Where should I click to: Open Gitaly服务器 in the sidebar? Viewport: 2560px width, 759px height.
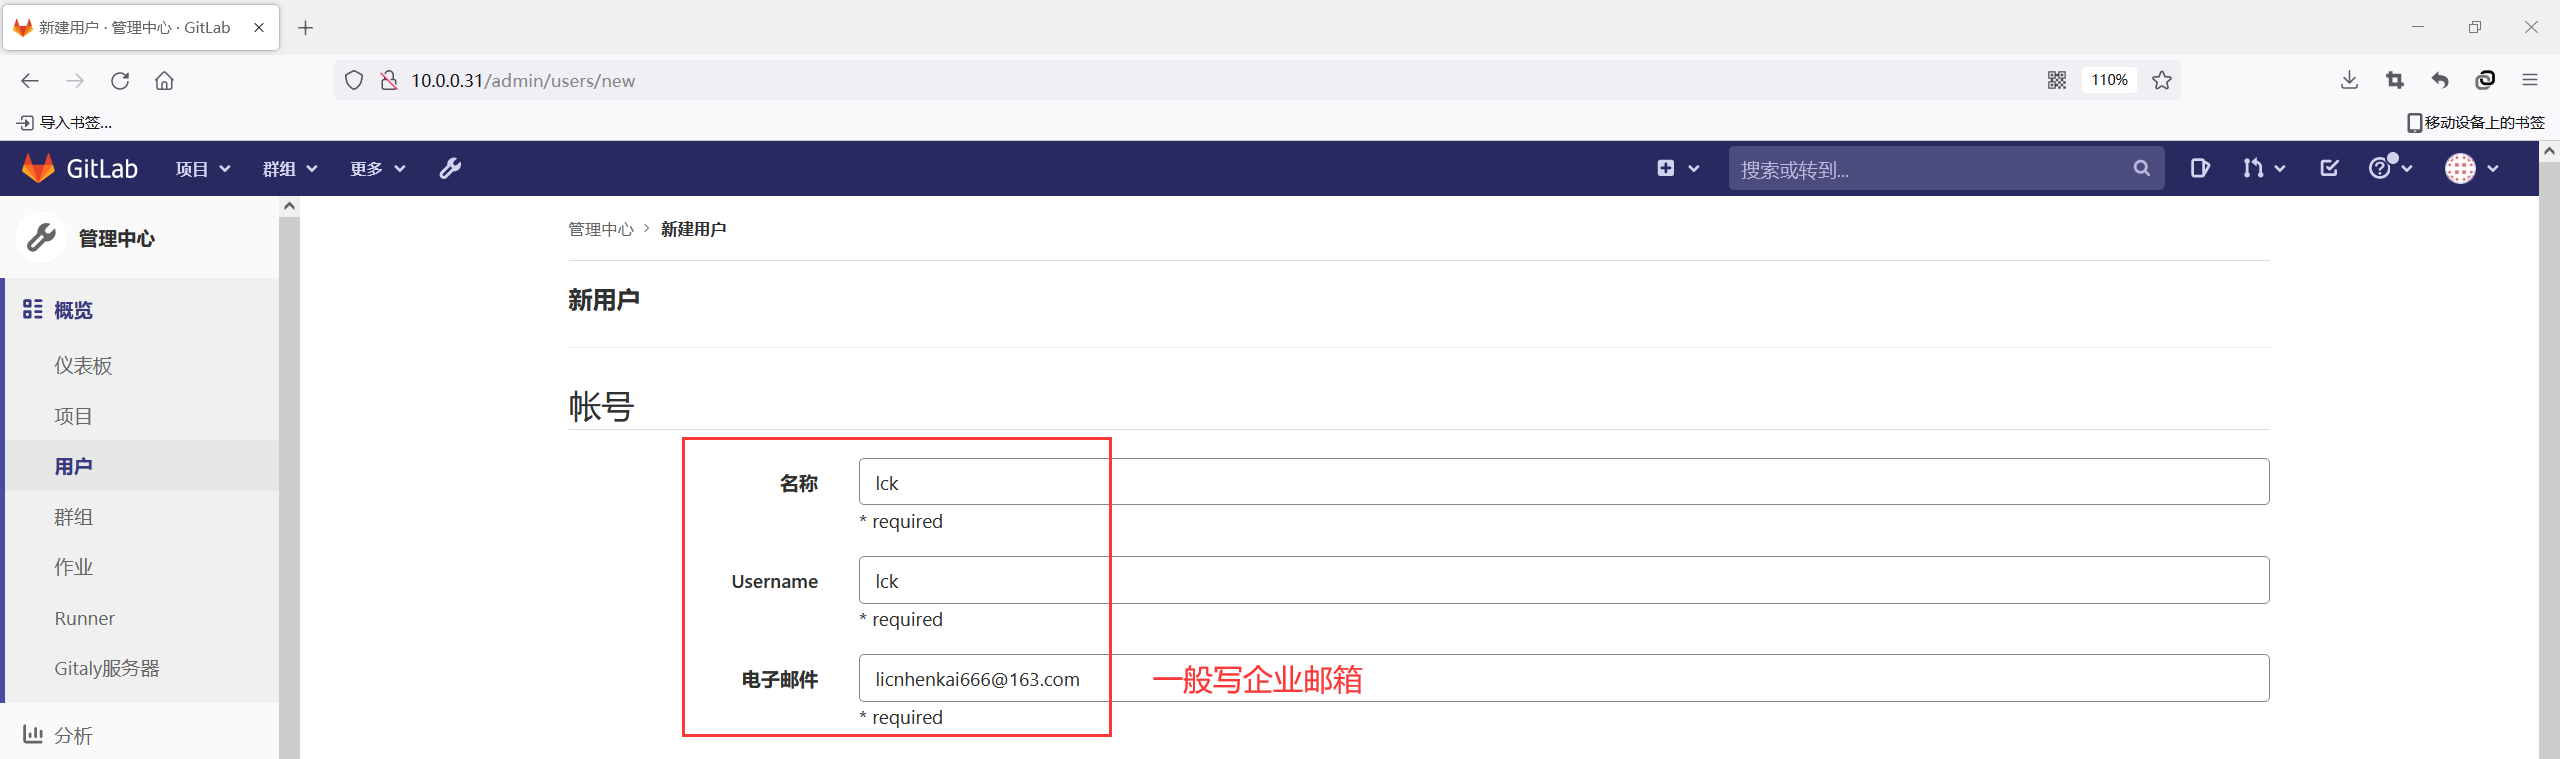pyautogui.click(x=107, y=668)
